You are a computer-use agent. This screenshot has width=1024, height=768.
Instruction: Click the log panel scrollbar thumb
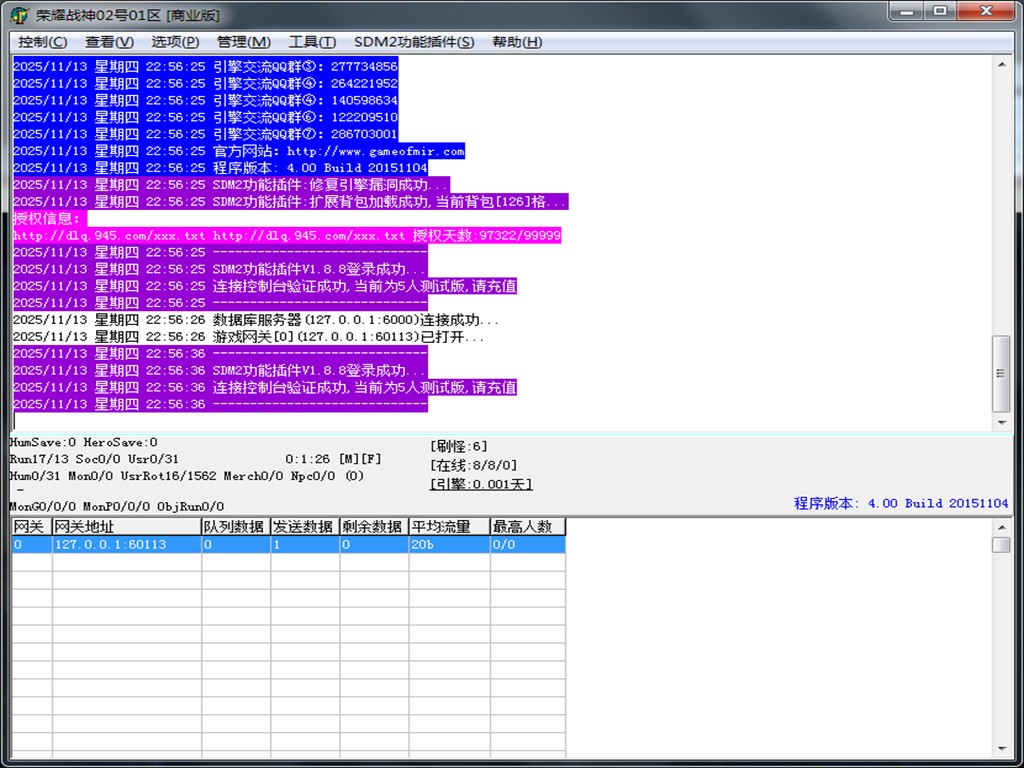point(1001,374)
